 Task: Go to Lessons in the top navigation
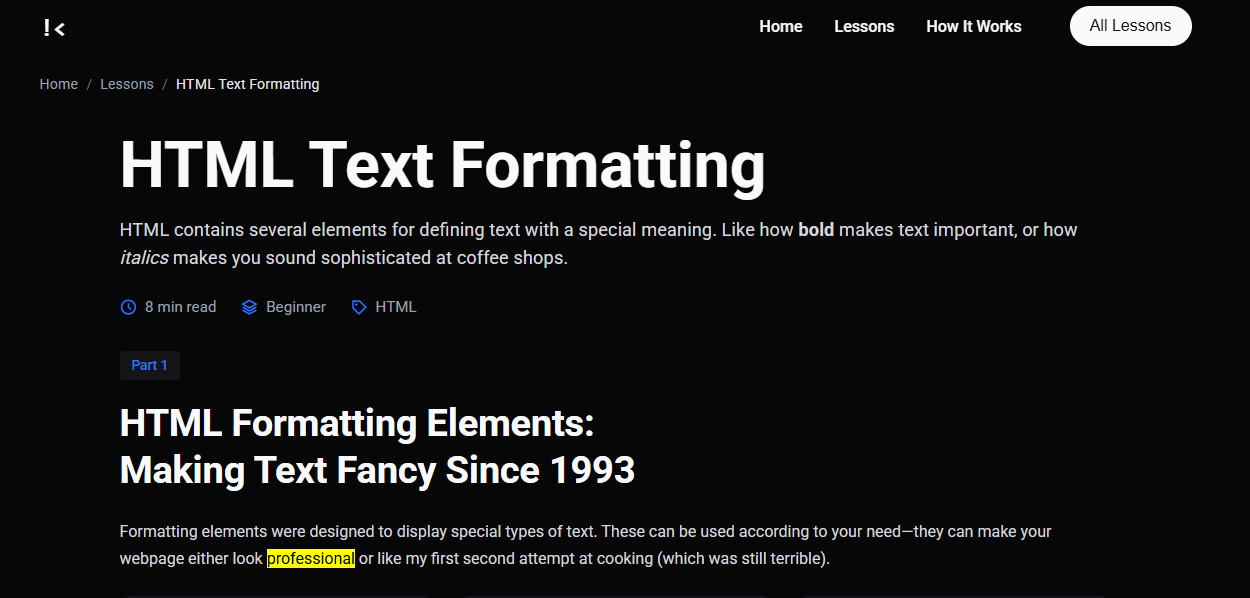coord(864,27)
